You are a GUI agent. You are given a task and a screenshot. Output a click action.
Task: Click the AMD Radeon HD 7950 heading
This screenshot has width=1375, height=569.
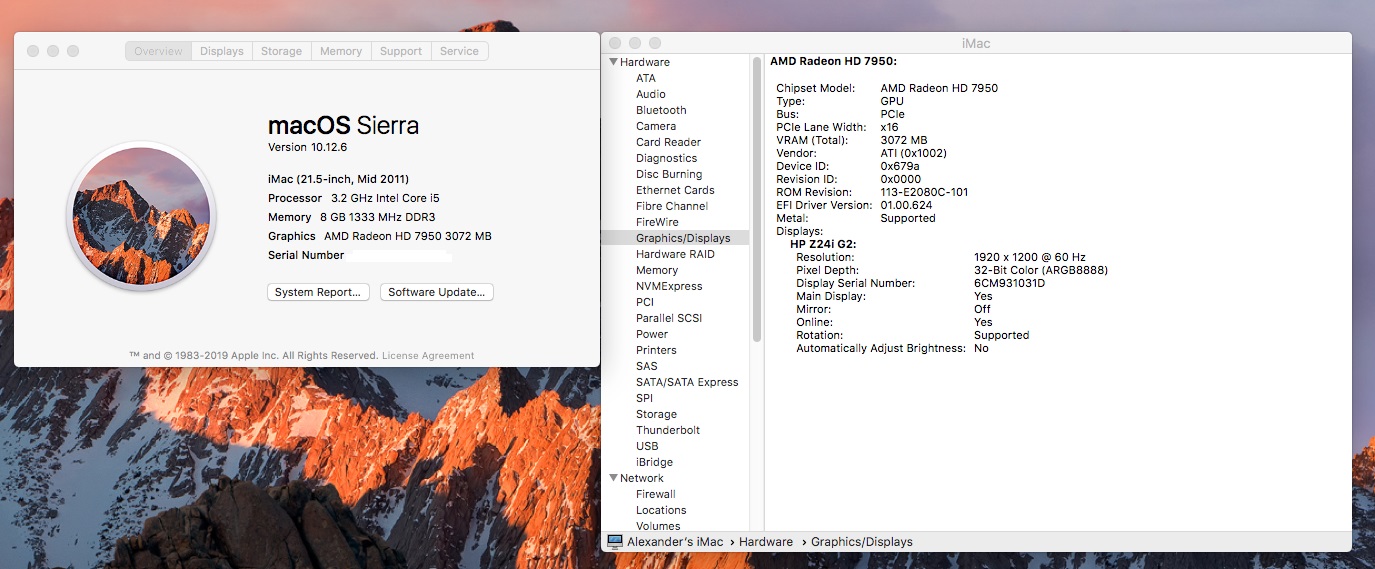coord(833,62)
